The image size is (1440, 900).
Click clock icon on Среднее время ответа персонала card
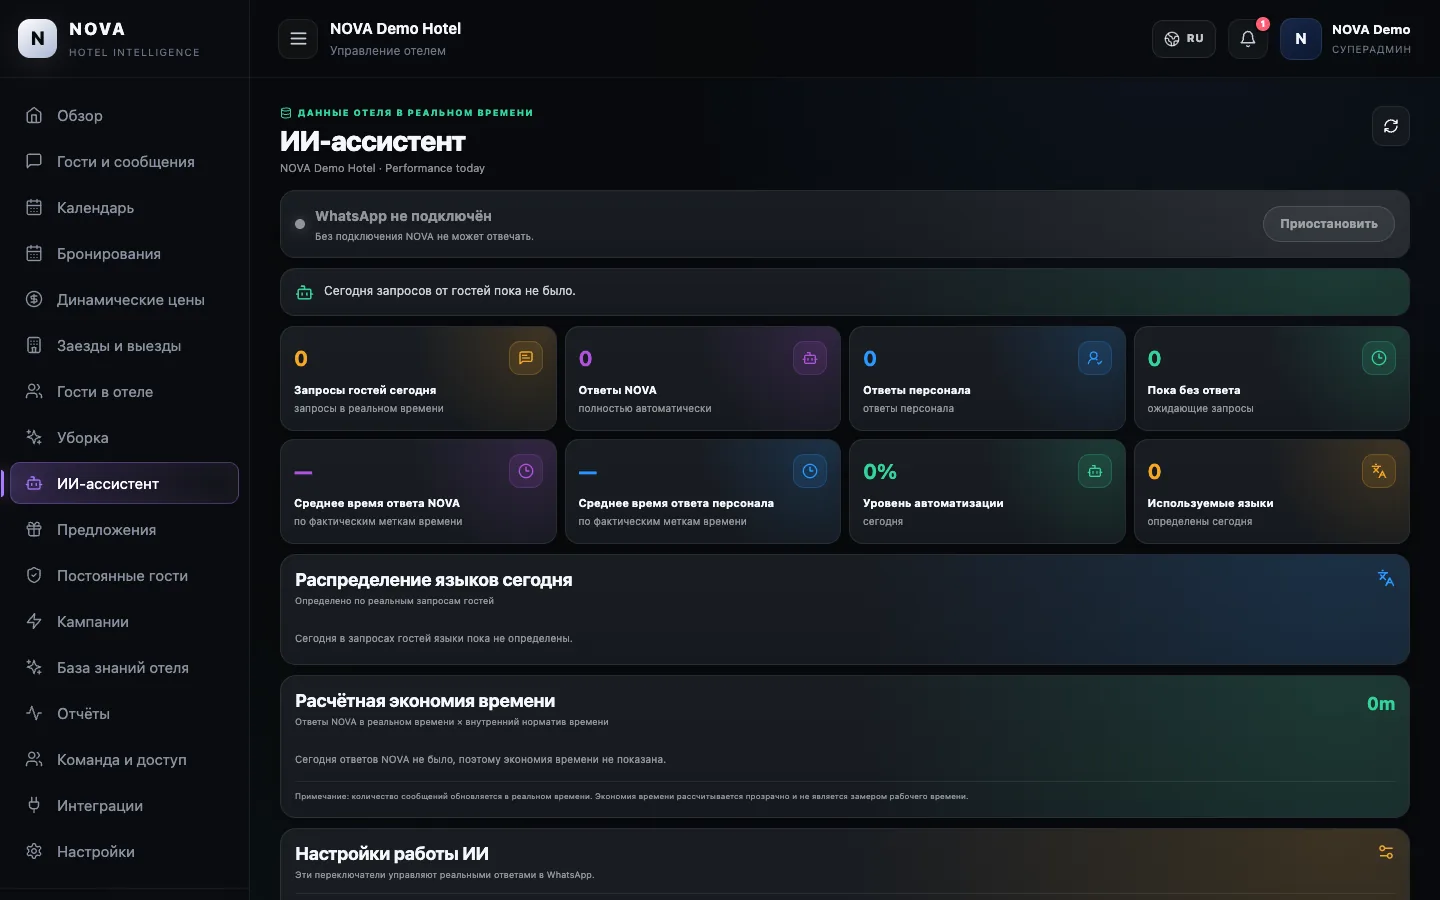click(x=810, y=471)
